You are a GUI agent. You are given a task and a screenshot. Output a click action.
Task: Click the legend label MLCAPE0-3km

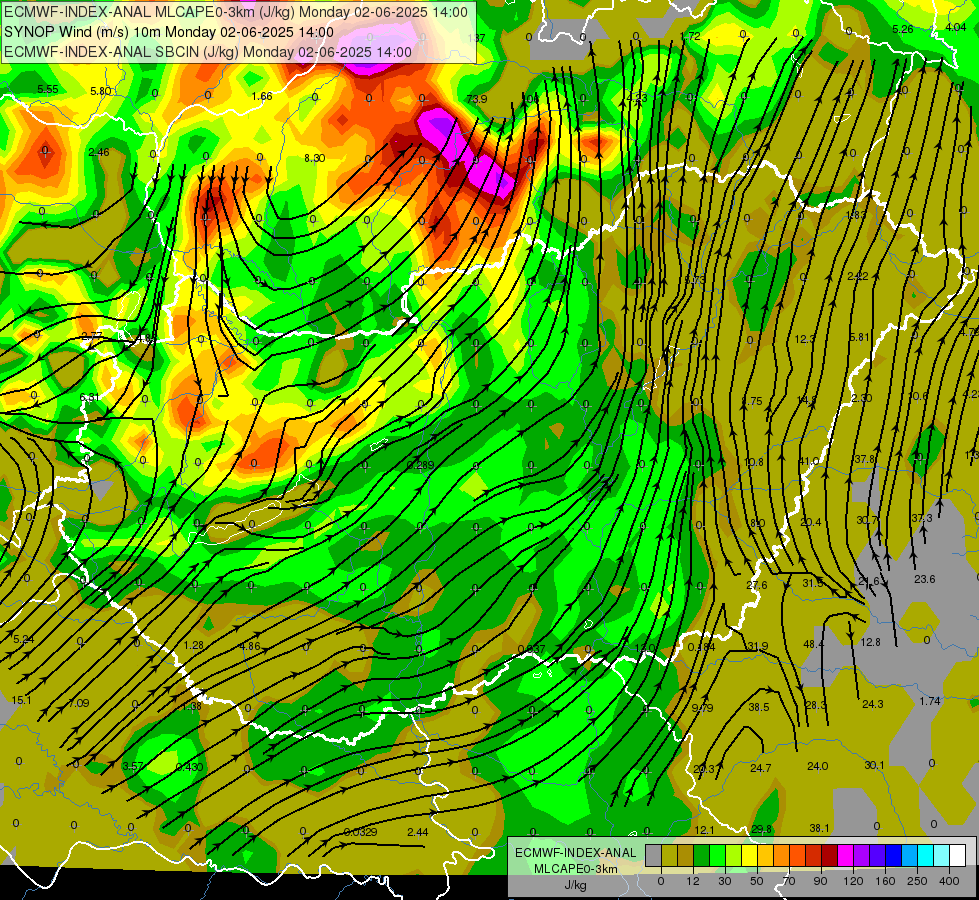tap(575, 869)
